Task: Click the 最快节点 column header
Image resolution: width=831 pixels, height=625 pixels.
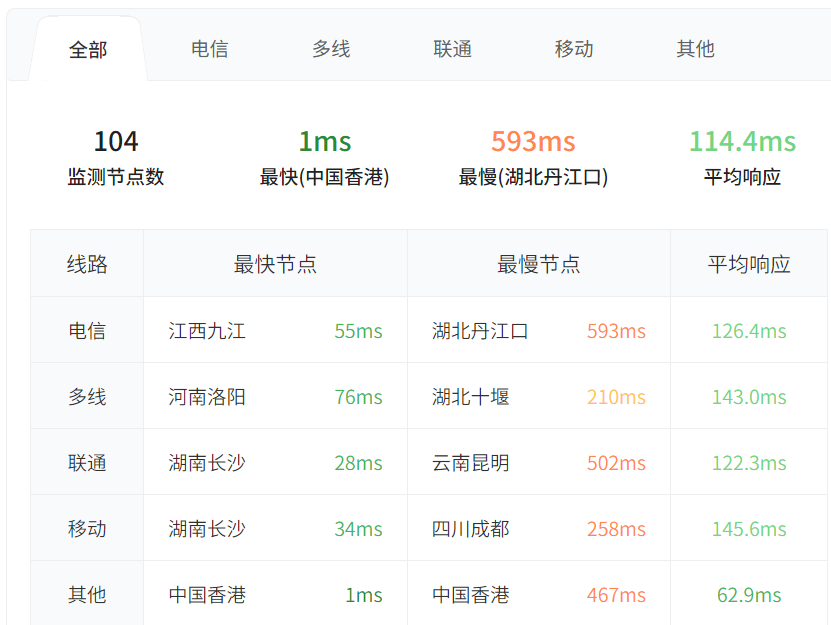Action: pyautogui.click(x=275, y=264)
